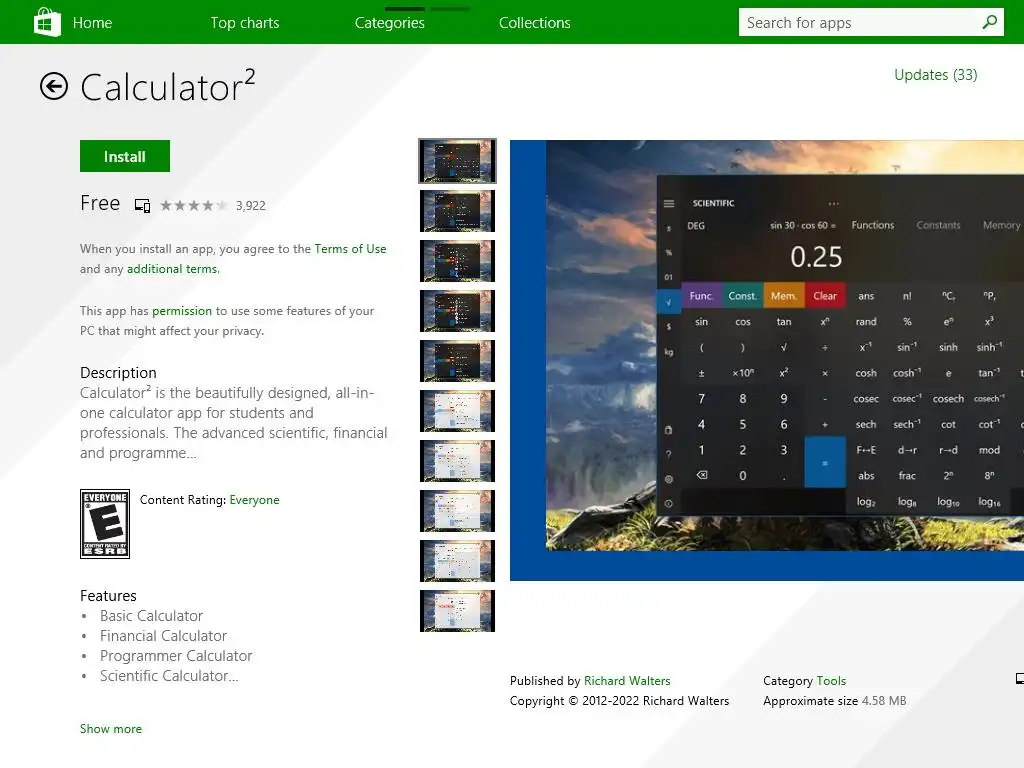Click the large scientific calculator preview image

click(767, 360)
